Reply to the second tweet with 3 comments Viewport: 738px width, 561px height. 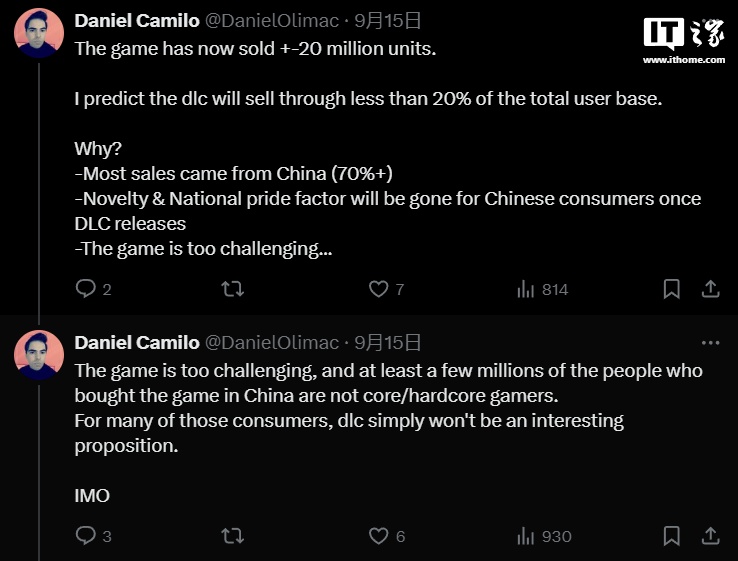(x=93, y=536)
